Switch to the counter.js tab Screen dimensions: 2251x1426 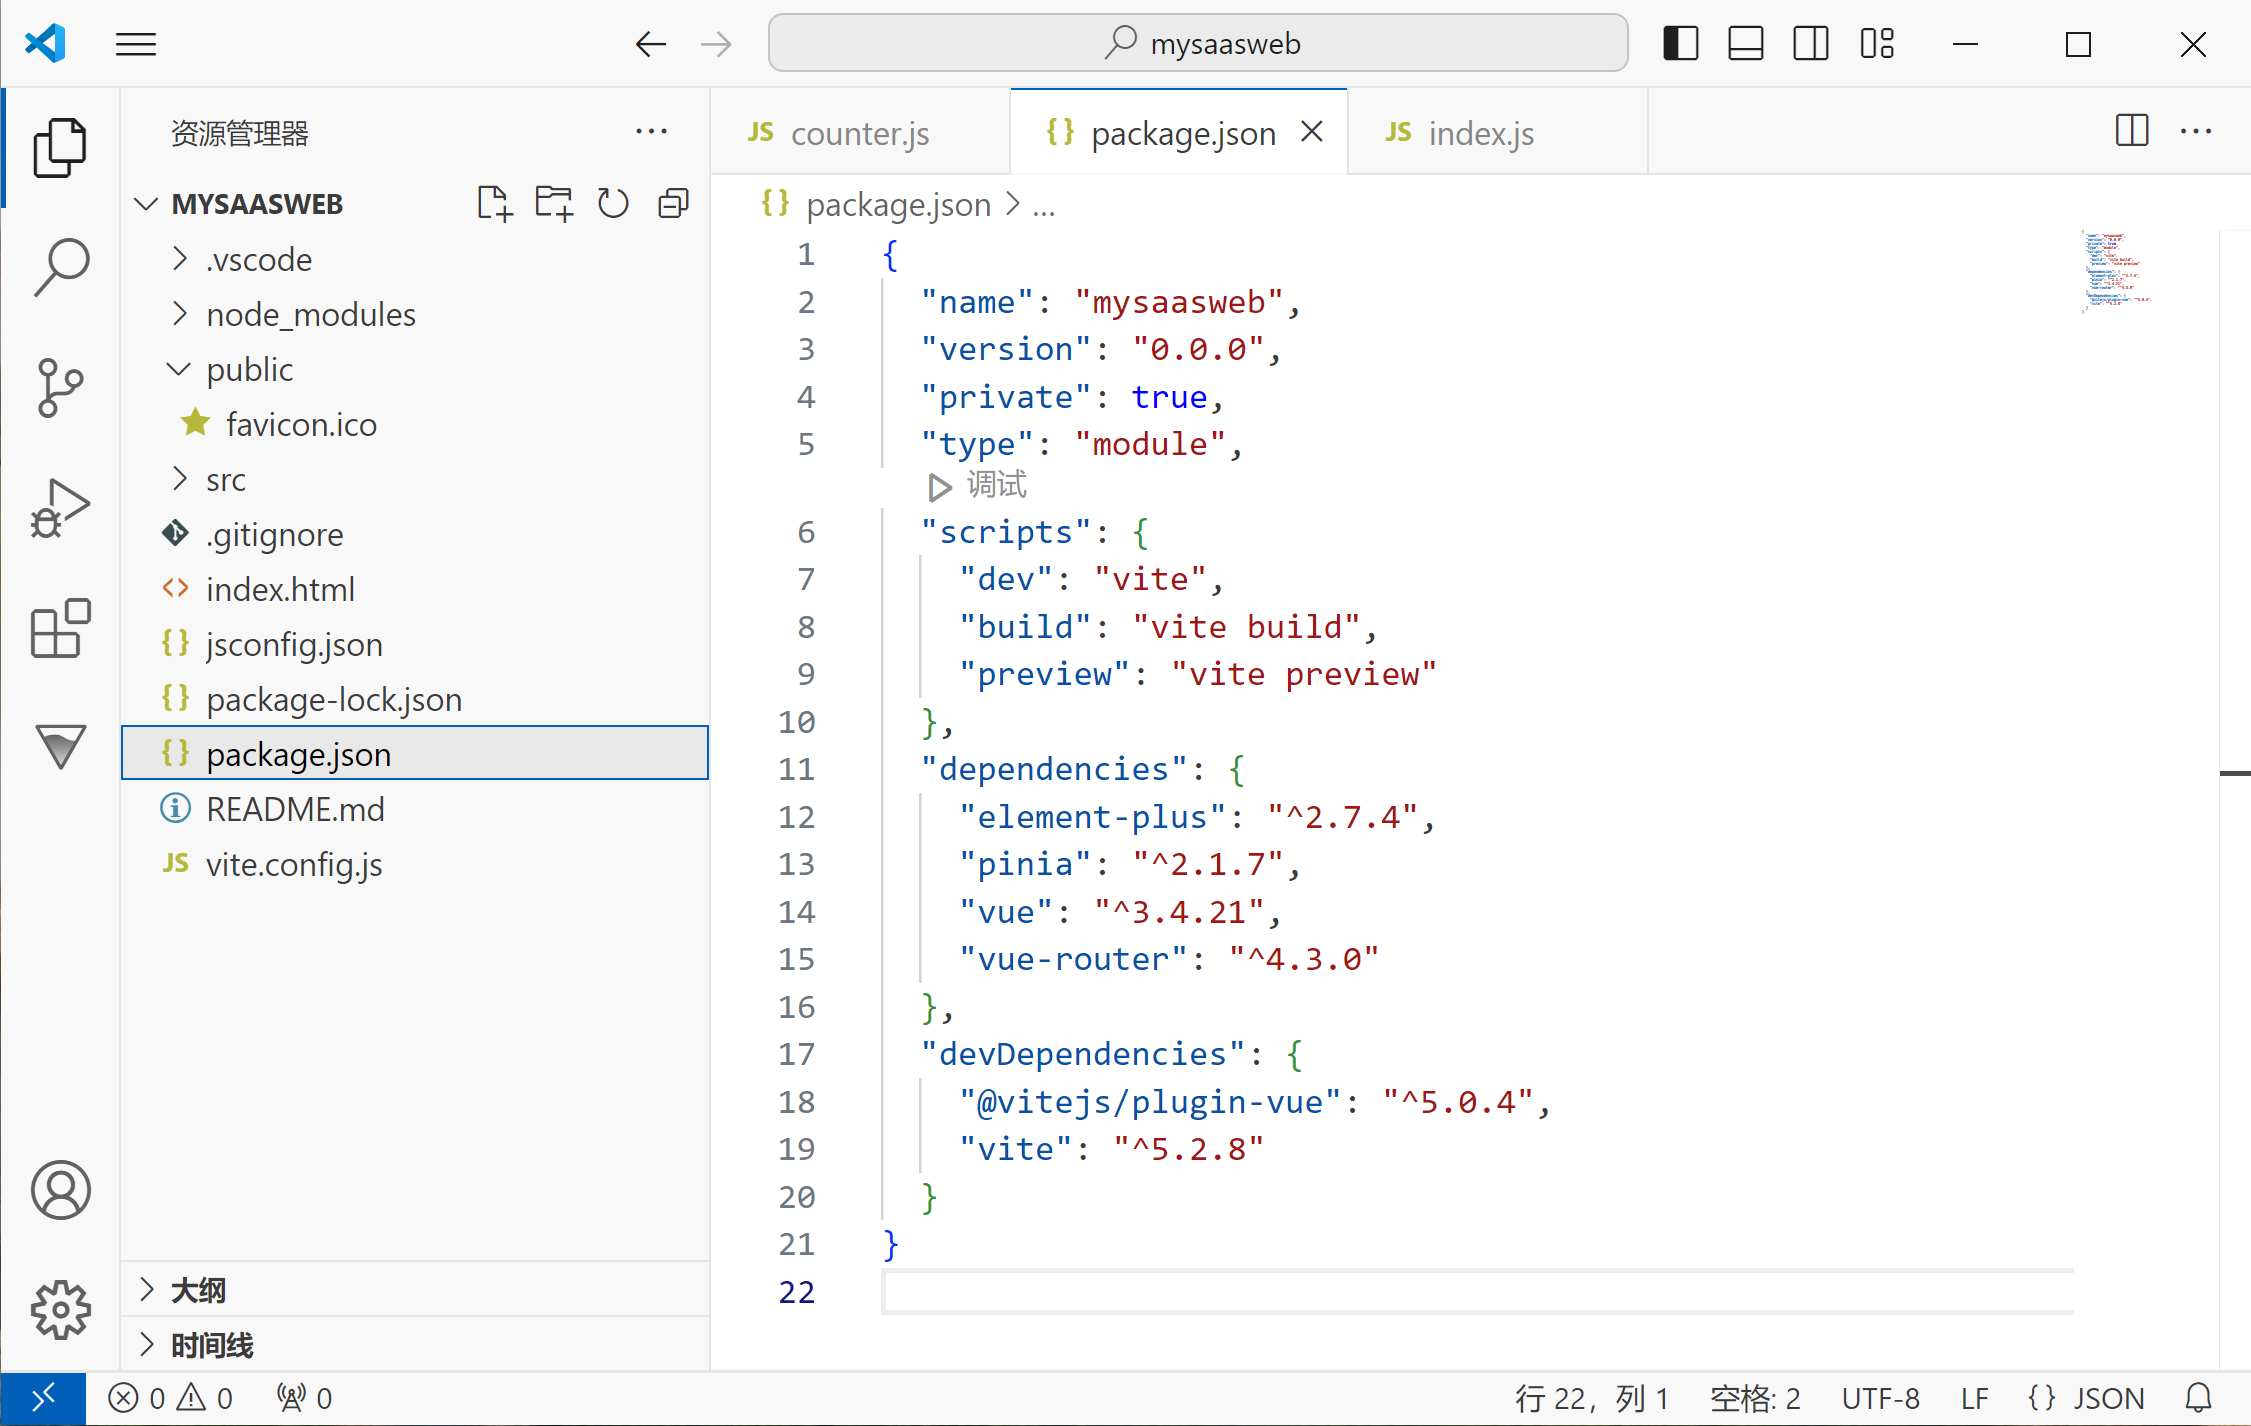(x=858, y=133)
